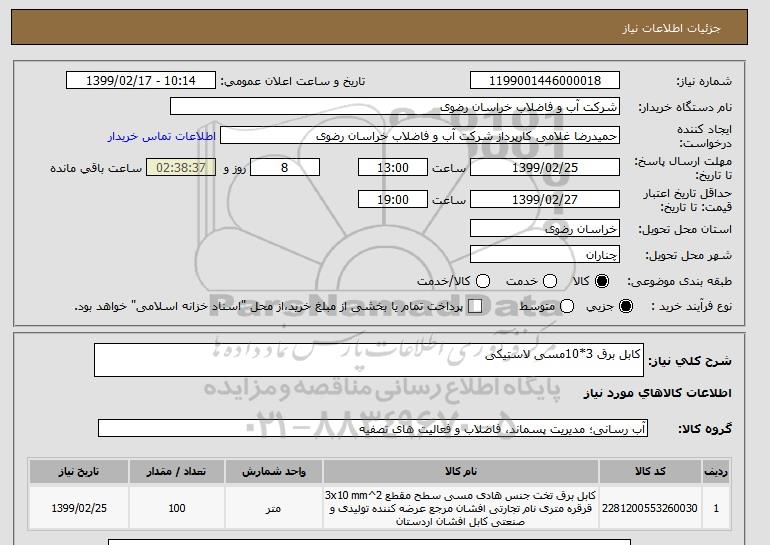Screen dimensions: 770x545
Task: Click the request creator حمیدرضا غلامی field
Action: click(420, 136)
